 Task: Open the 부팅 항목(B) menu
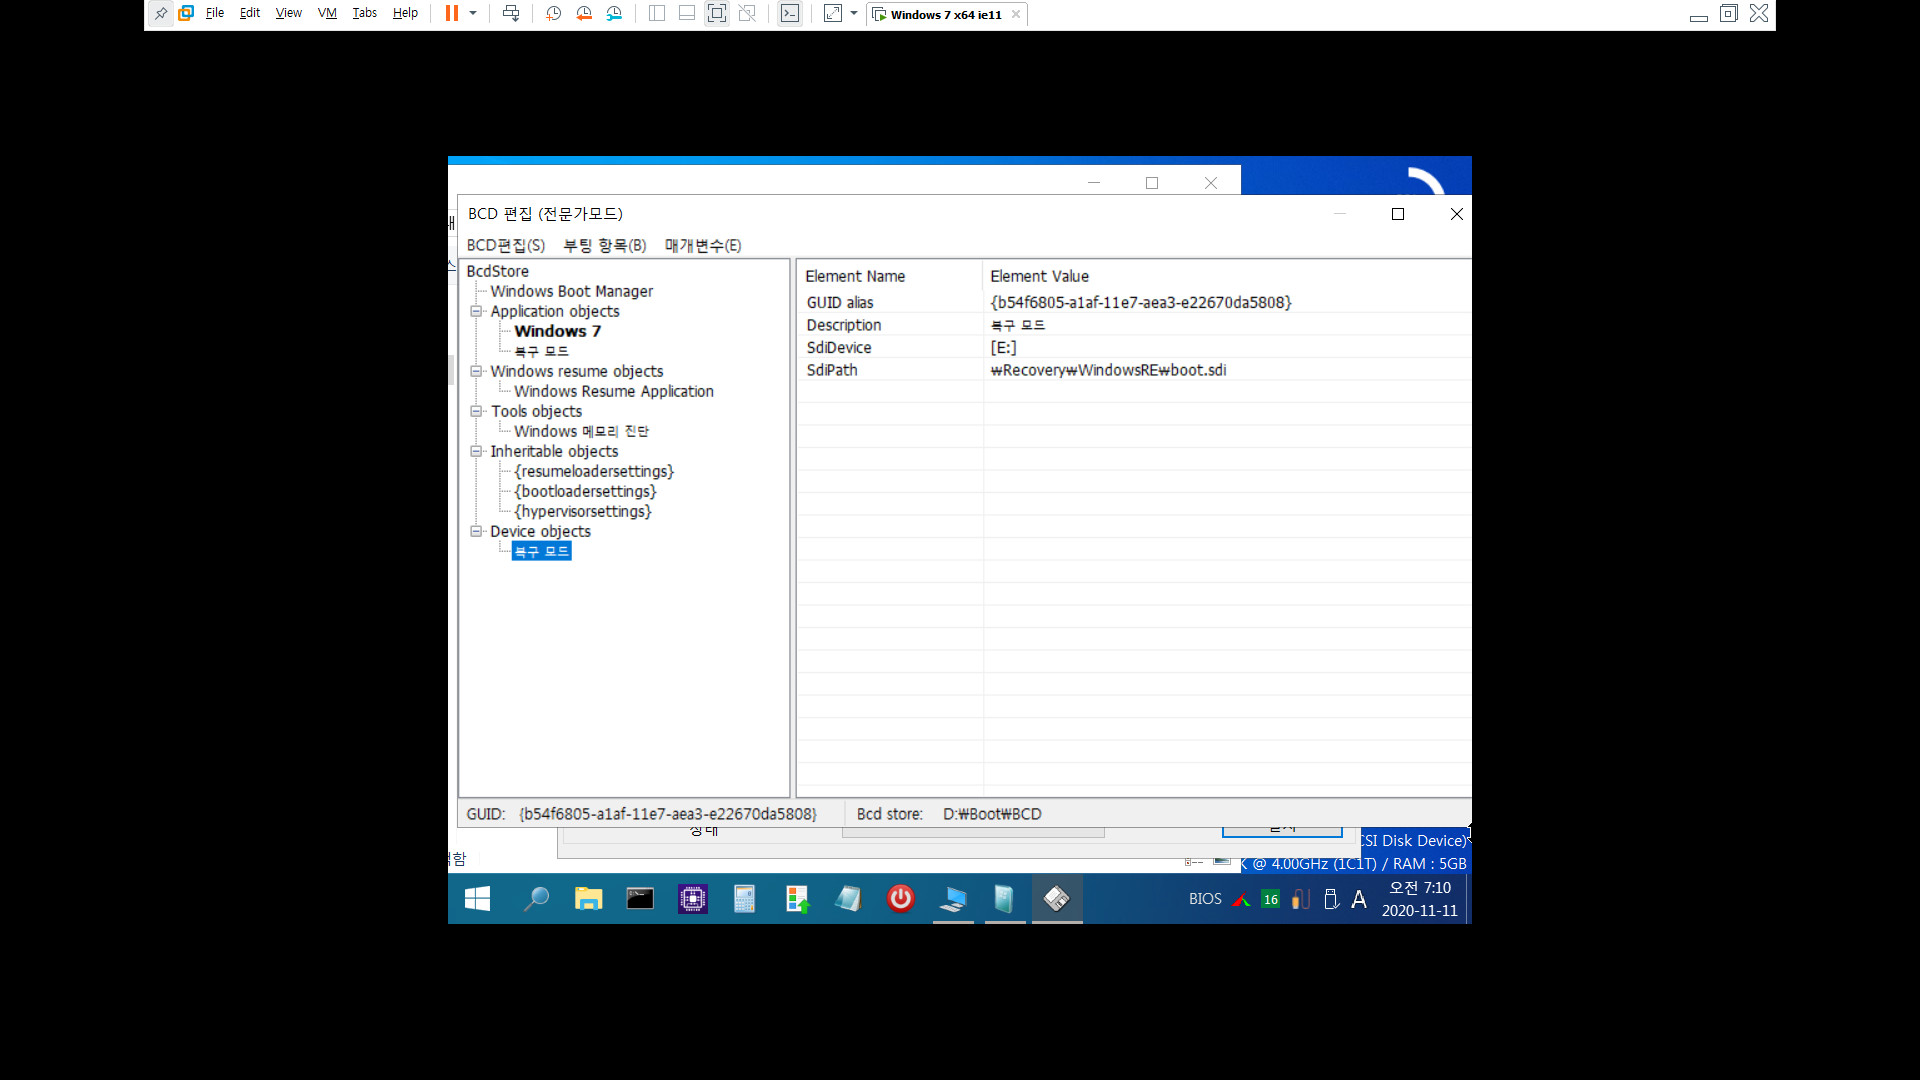pos(605,245)
